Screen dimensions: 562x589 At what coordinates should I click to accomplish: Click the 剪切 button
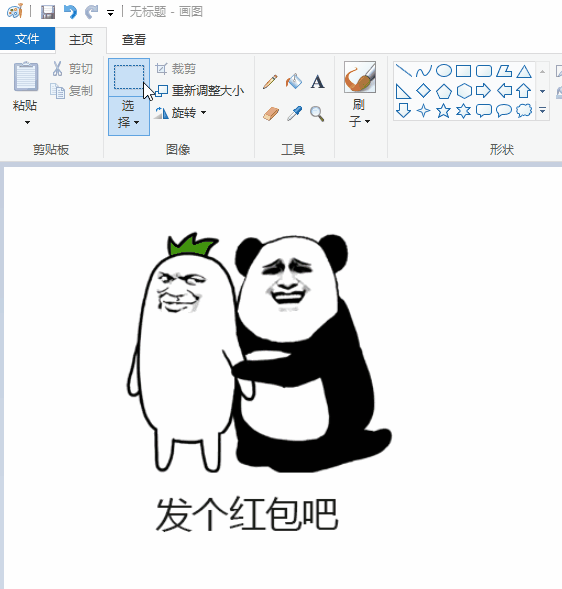click(72, 69)
